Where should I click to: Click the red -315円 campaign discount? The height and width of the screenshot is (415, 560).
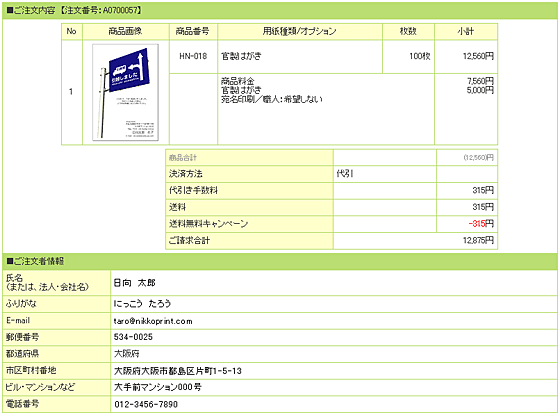(481, 224)
